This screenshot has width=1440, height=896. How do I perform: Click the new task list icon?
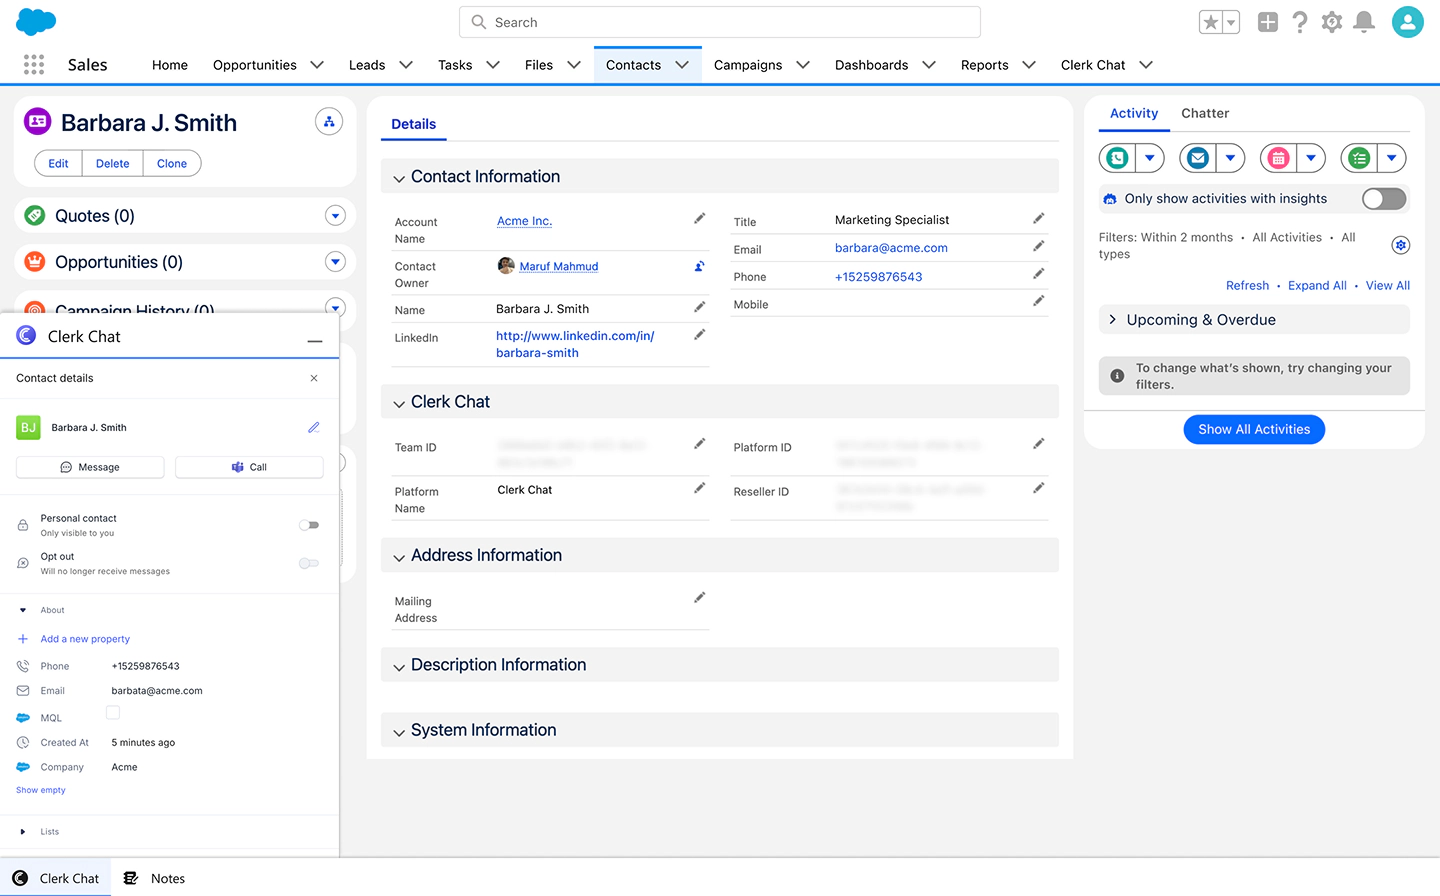point(1359,158)
